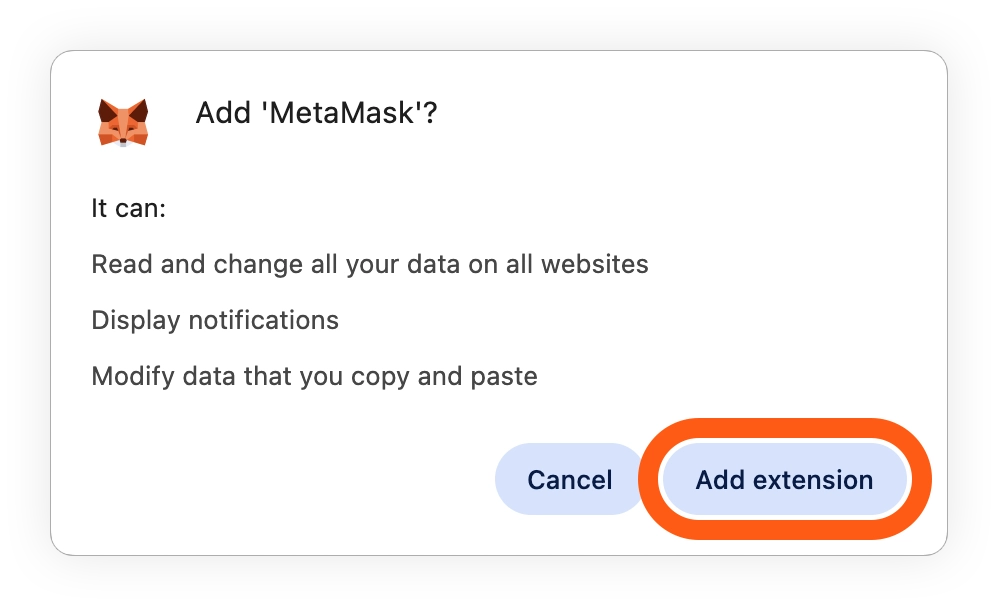Viewport: 999px width, 607px height.
Task: Click the "It can:" label
Action: (129, 208)
